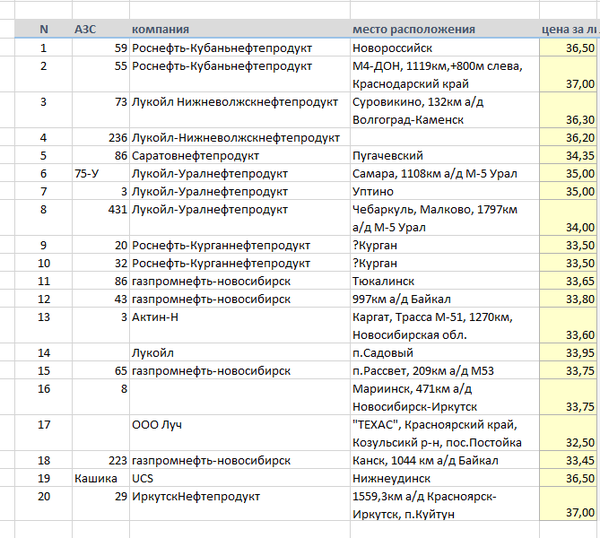The height and width of the screenshot is (538, 600).
Task: Select the 'Тюкалинск' cell
Action: (x=445, y=281)
